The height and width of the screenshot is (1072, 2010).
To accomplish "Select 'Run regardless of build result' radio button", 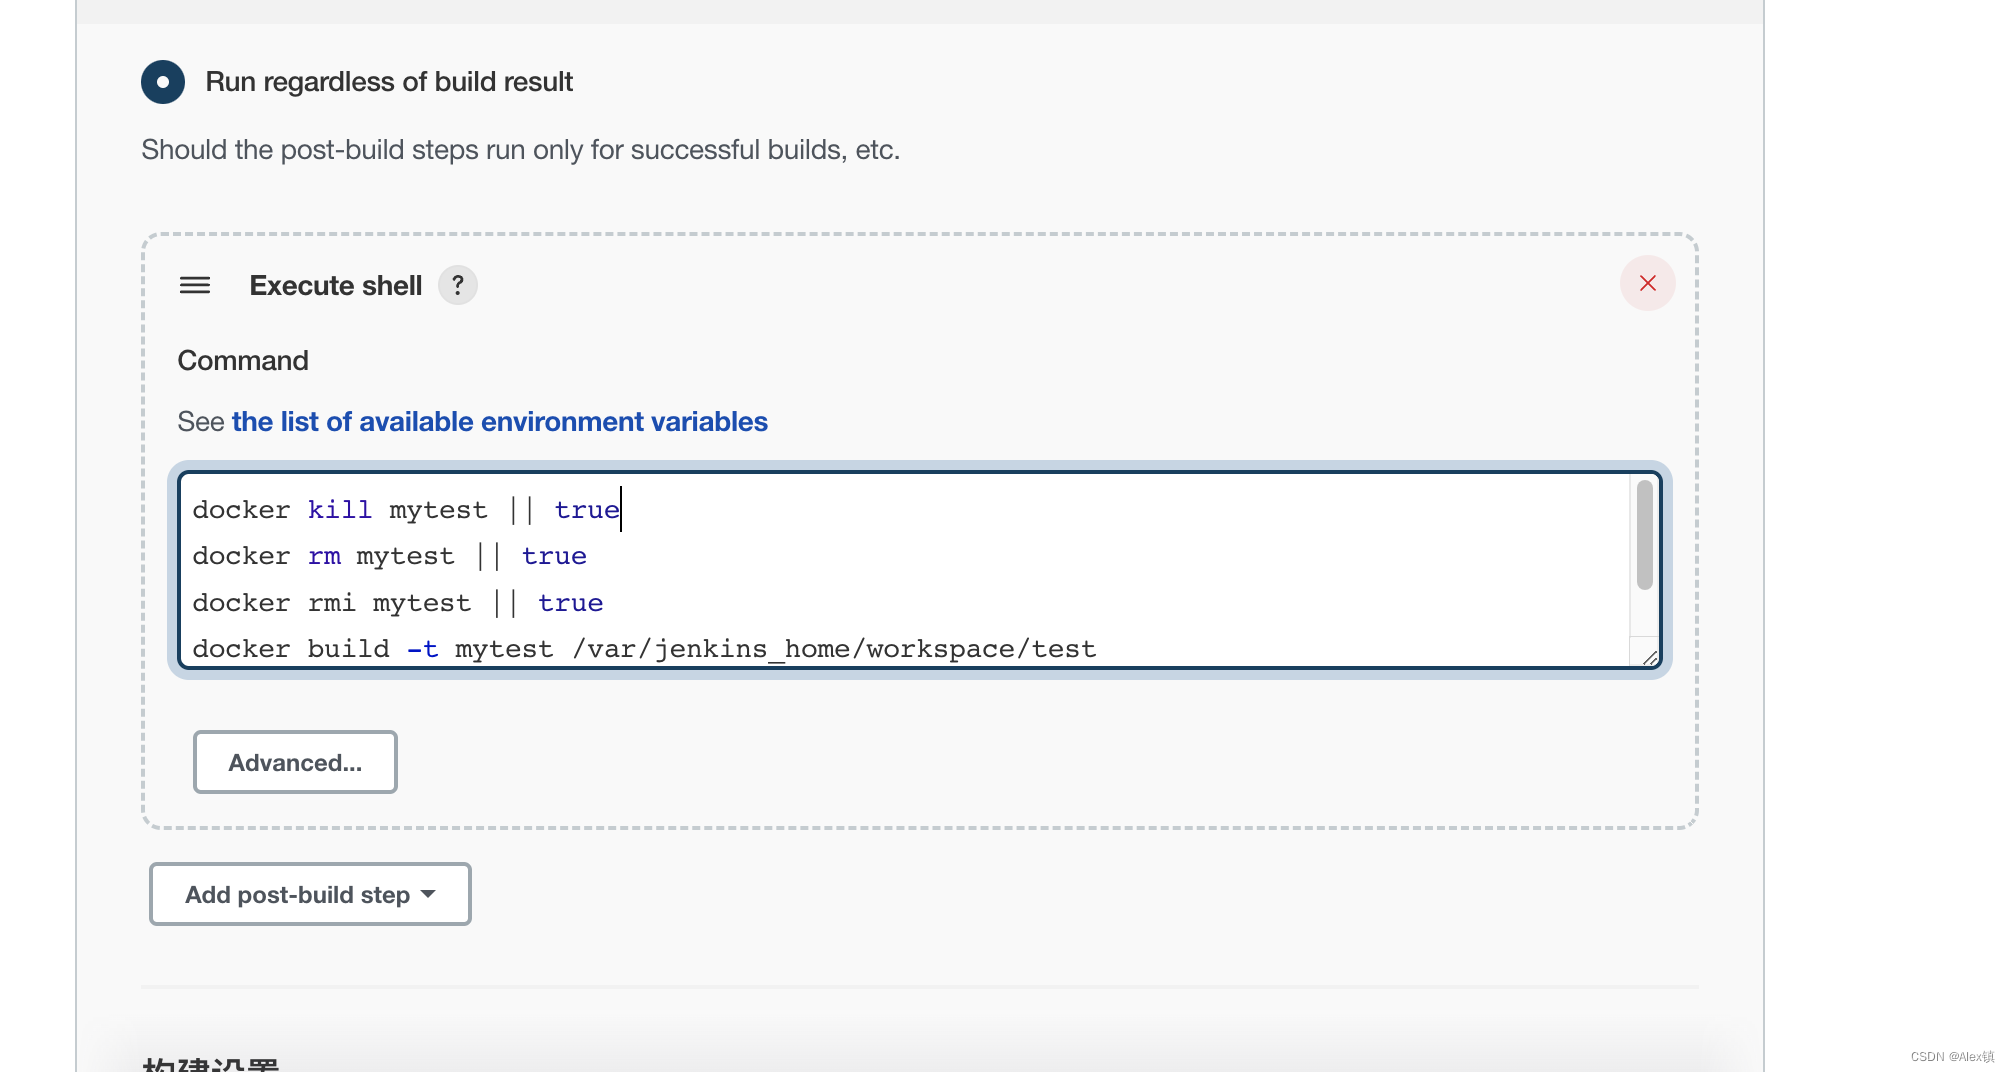I will [x=163, y=82].
